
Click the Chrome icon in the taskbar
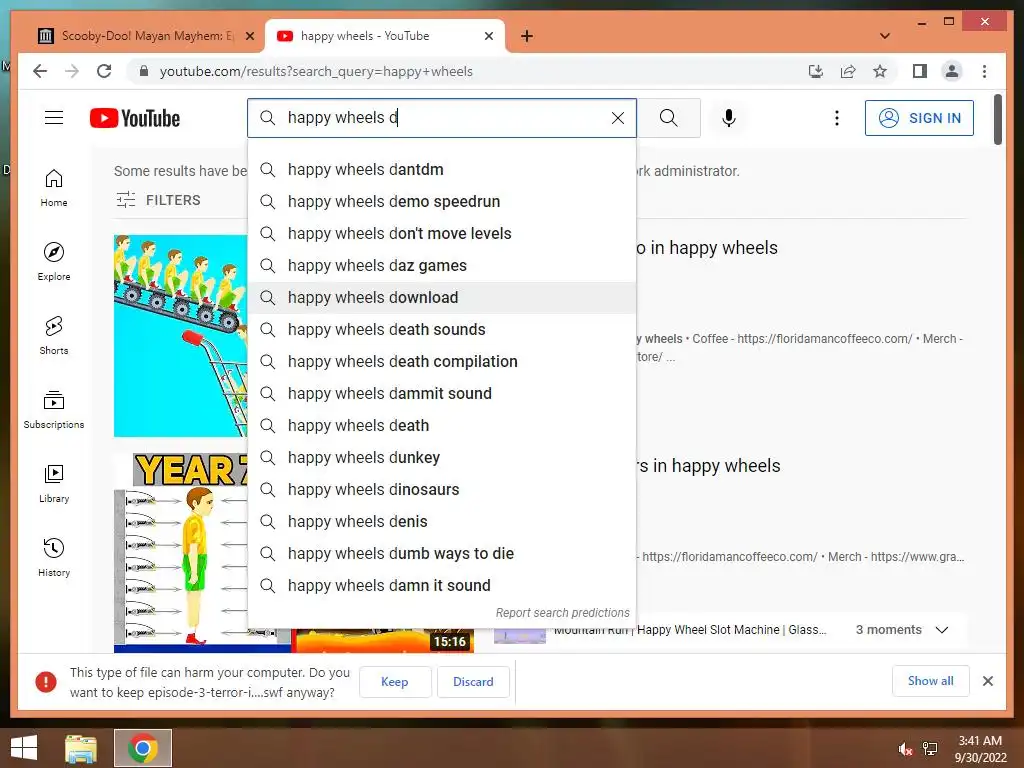coord(143,748)
